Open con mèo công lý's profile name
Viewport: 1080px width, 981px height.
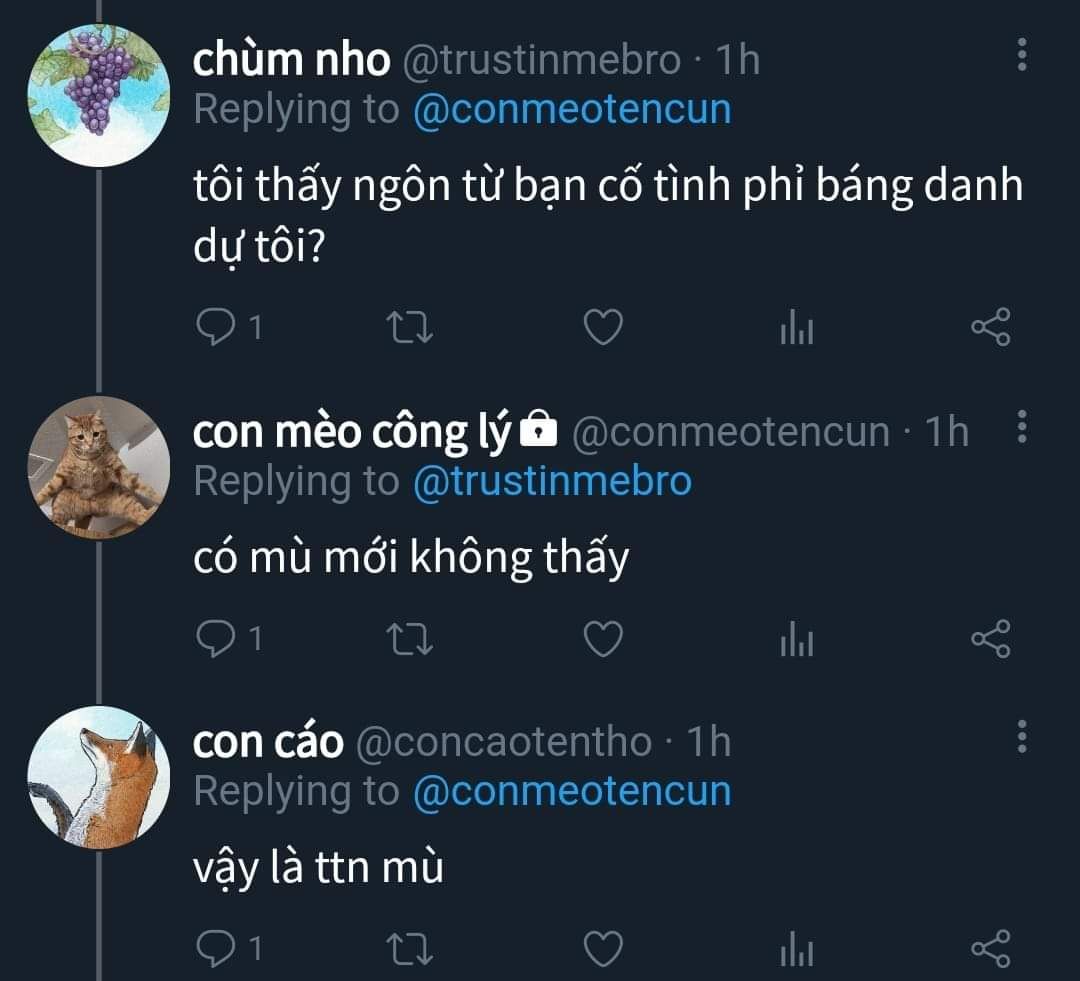[351, 433]
